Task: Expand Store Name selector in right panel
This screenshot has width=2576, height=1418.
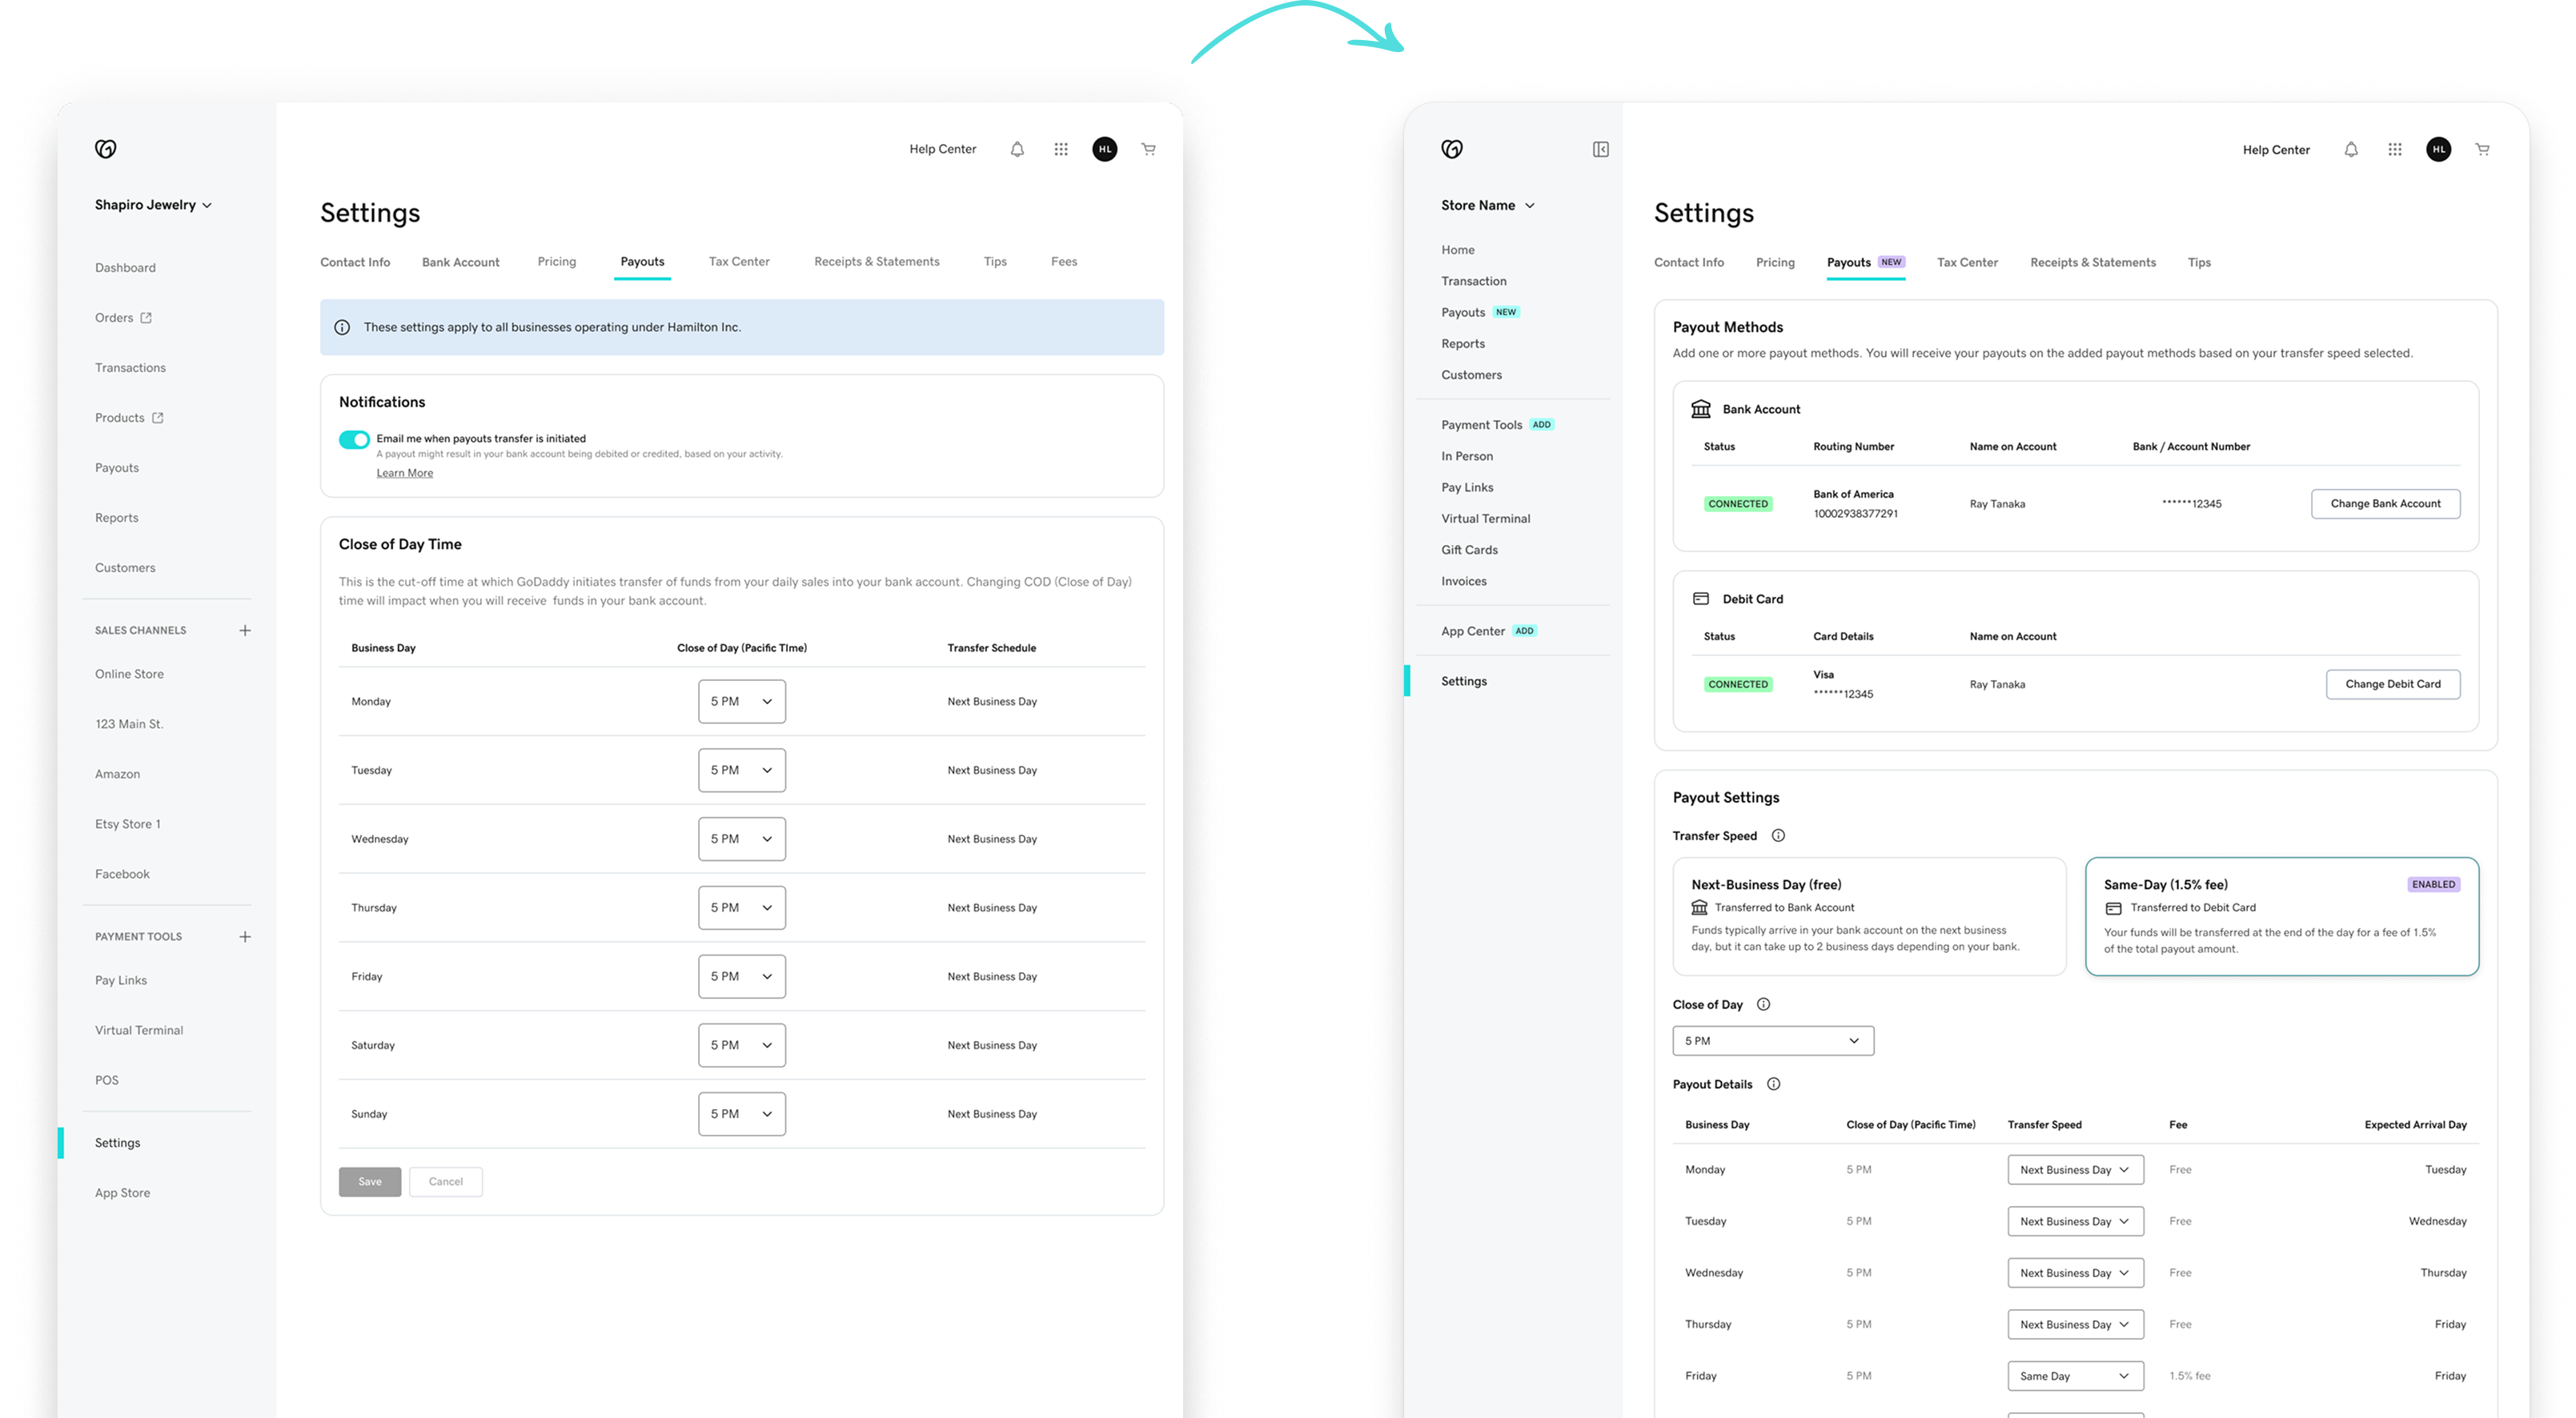Action: [x=1488, y=205]
